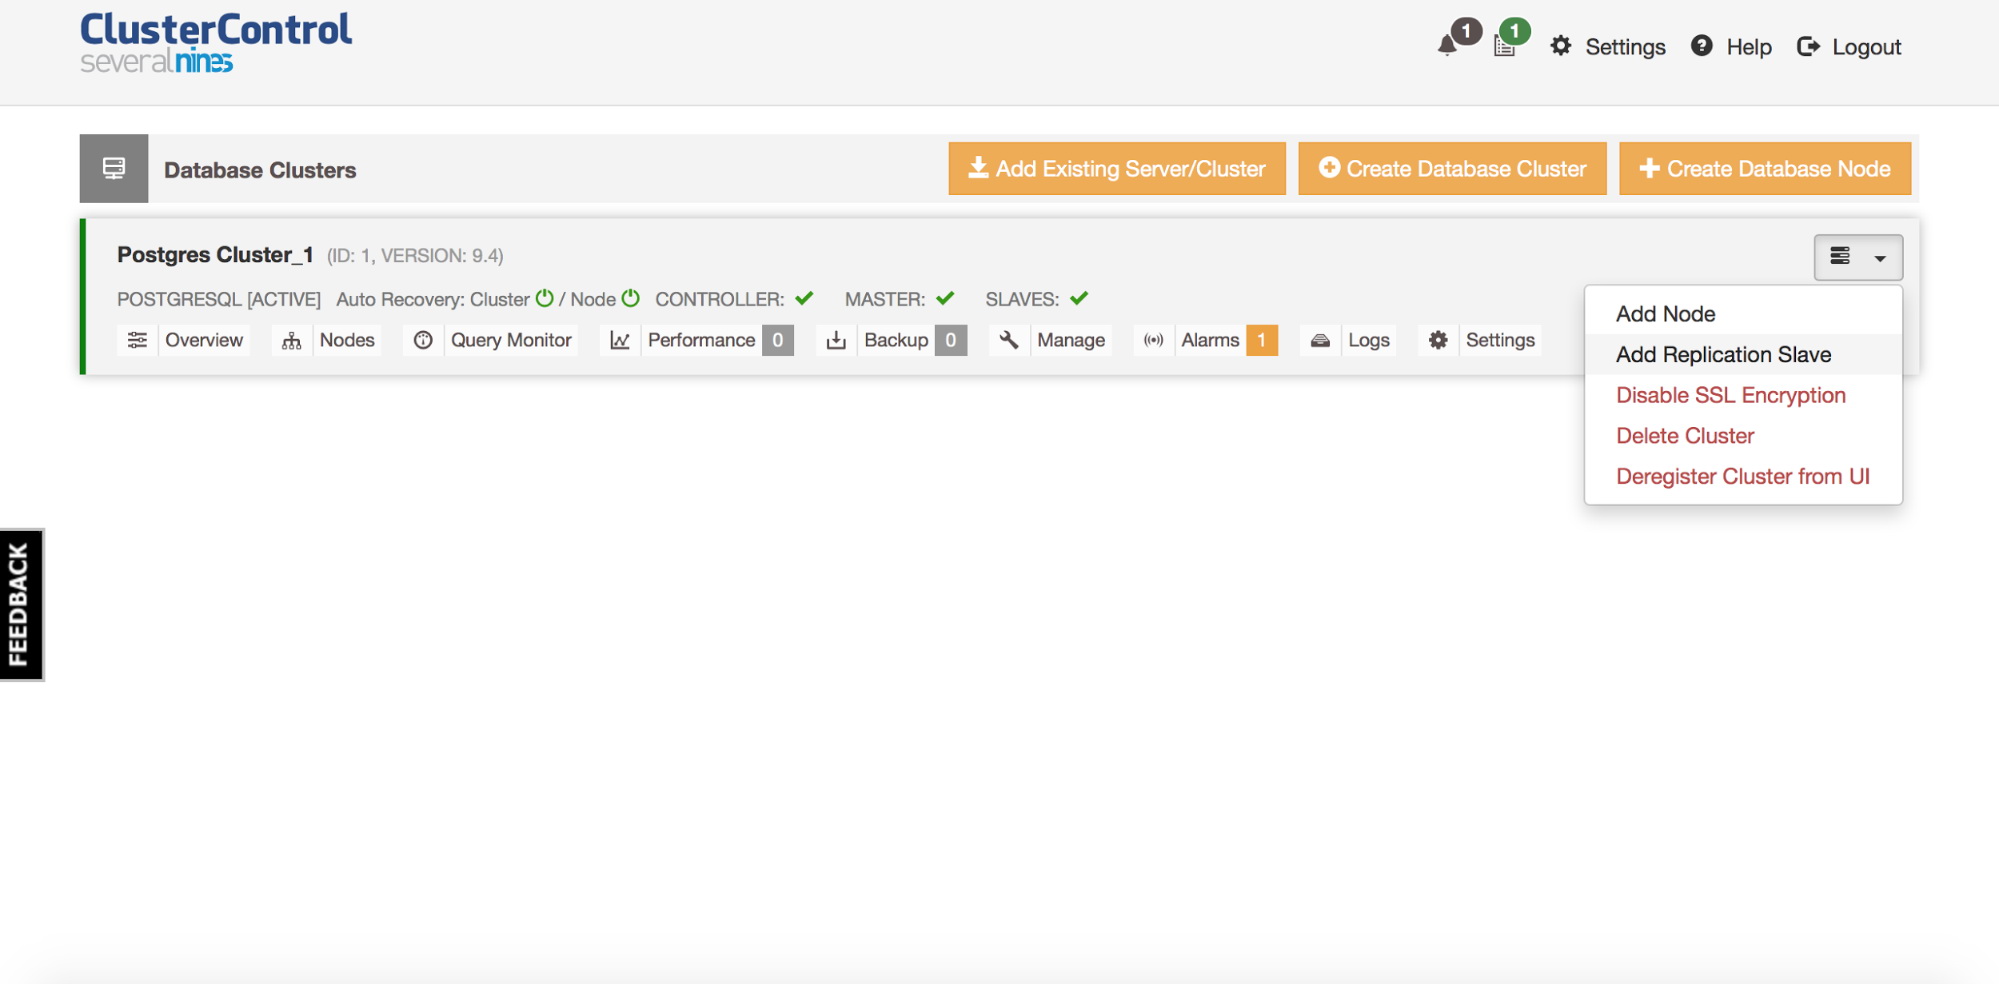This screenshot has height=984, width=1999.
Task: Open the FEEDBACK side tab
Action: pyautogui.click(x=22, y=605)
